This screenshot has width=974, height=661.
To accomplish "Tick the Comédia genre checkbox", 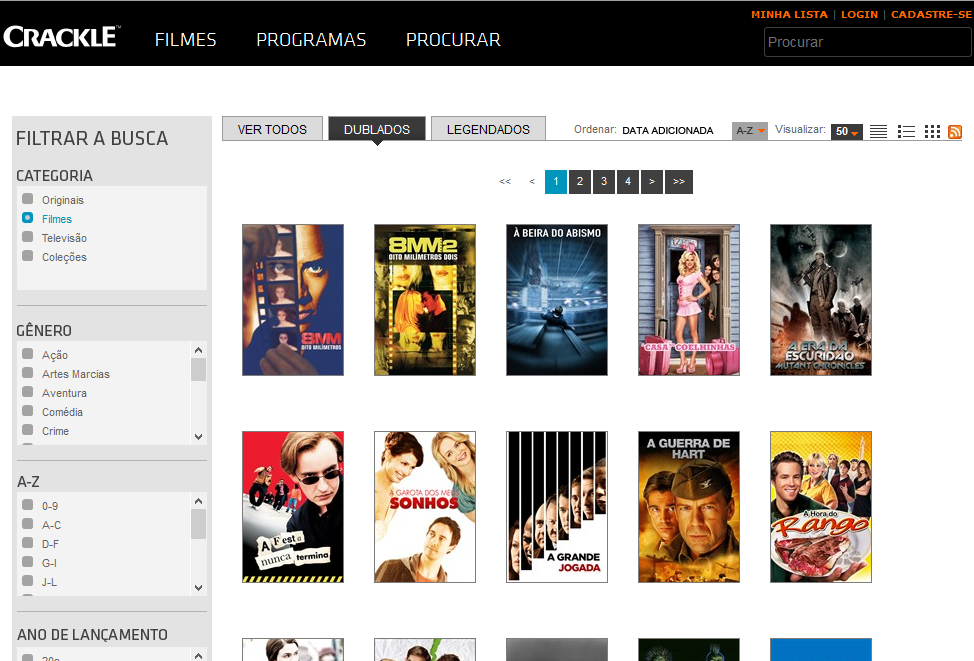I will [27, 411].
